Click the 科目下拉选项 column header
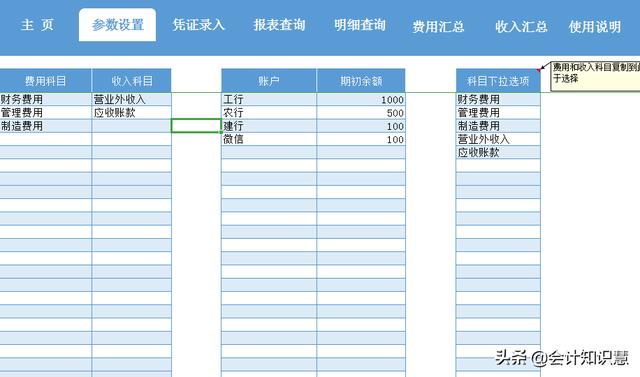 [498, 80]
